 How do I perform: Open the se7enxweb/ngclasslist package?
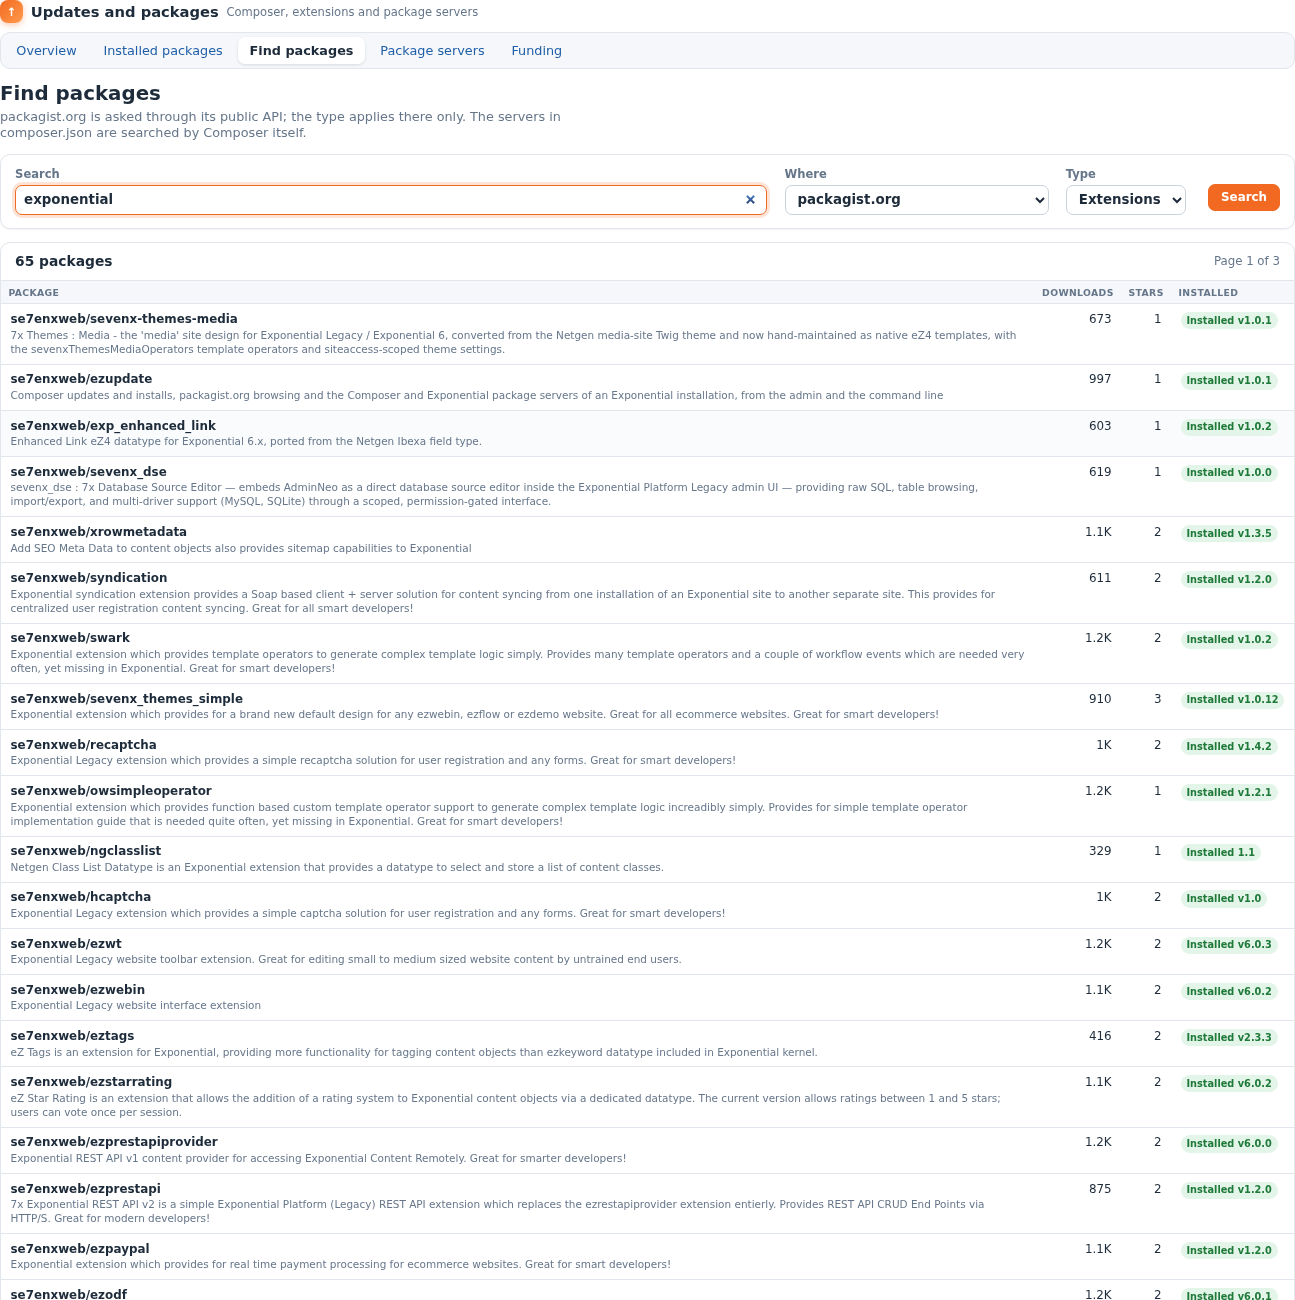coord(85,851)
